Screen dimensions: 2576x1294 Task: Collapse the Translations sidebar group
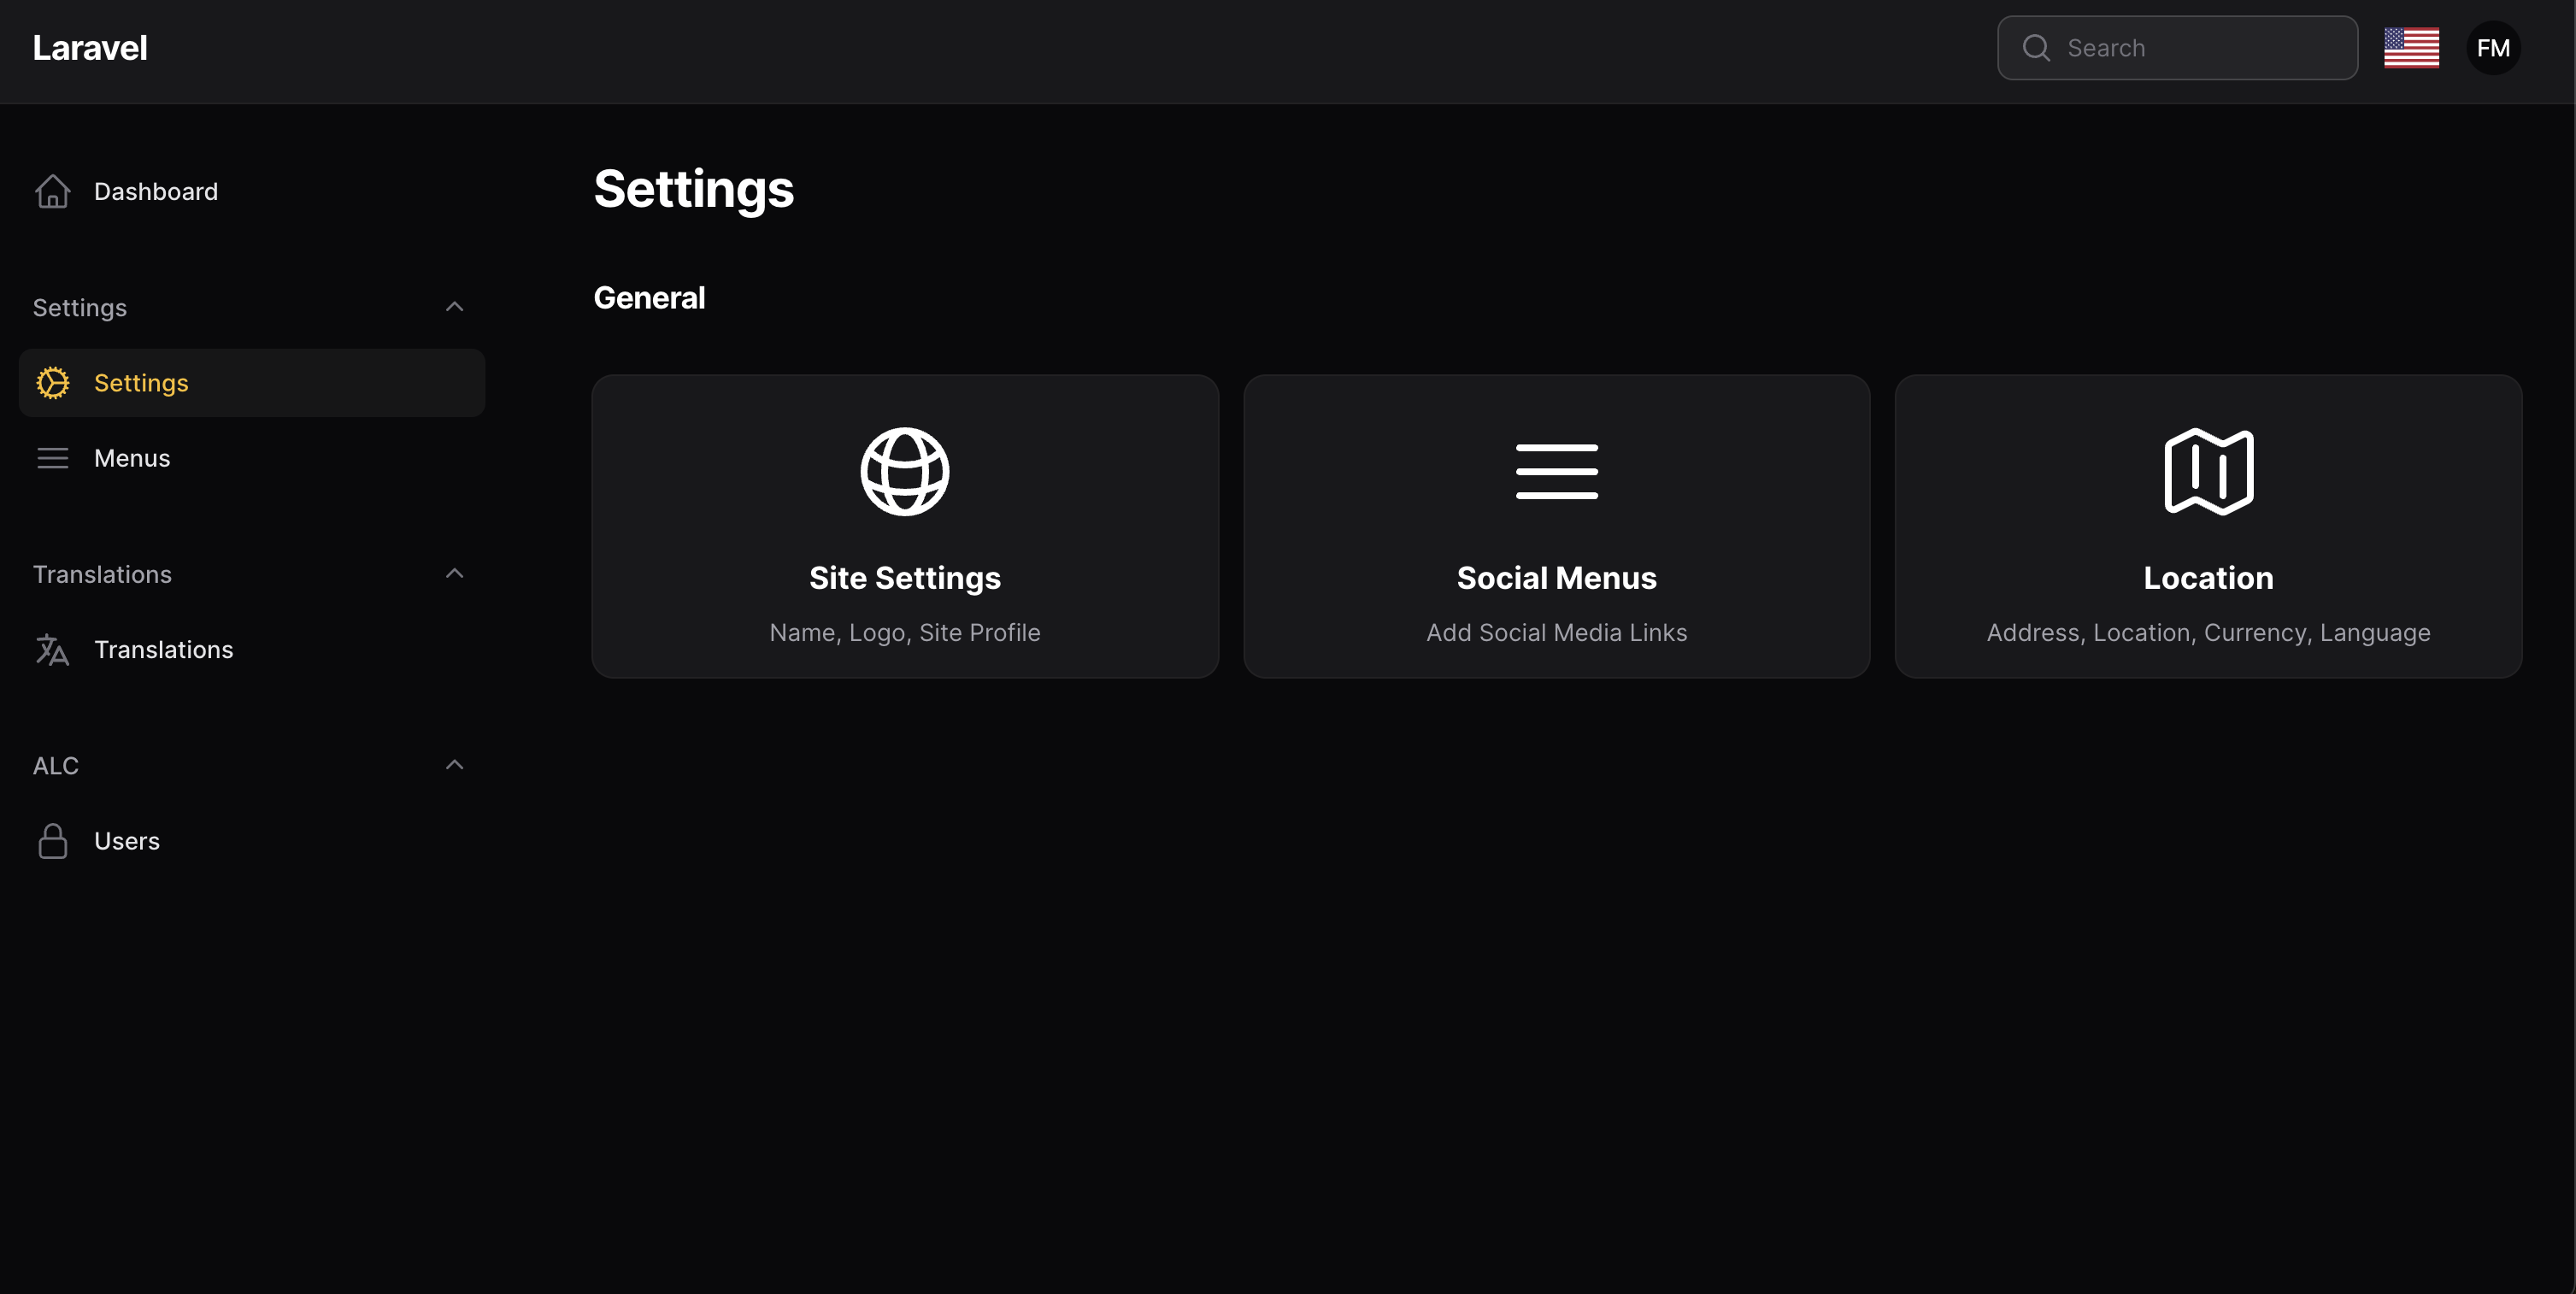[x=454, y=574]
